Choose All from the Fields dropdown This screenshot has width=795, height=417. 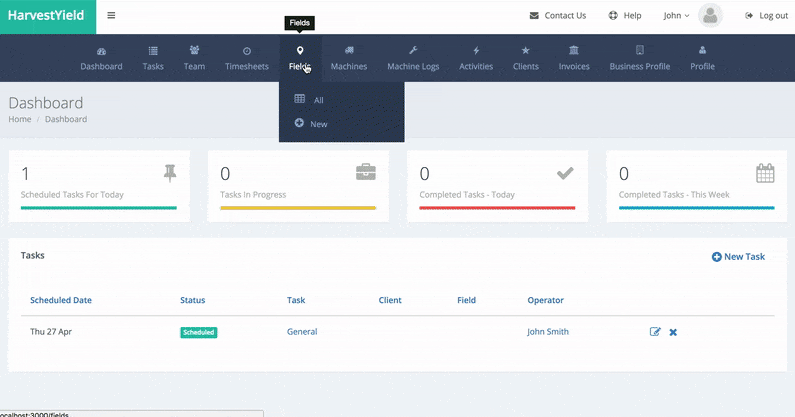(x=318, y=100)
